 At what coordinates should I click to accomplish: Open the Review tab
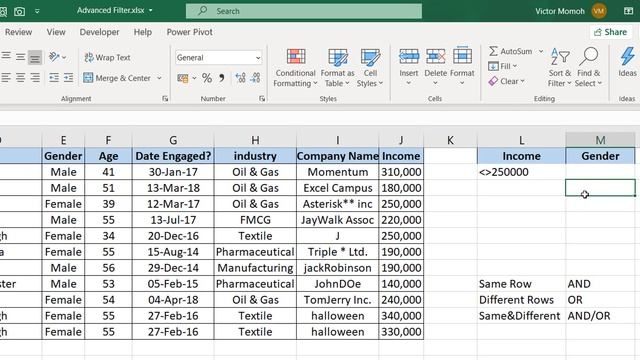point(18,32)
